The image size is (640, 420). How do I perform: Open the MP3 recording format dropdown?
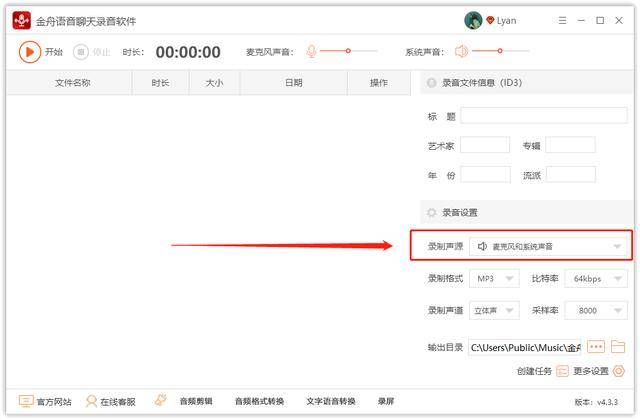494,278
